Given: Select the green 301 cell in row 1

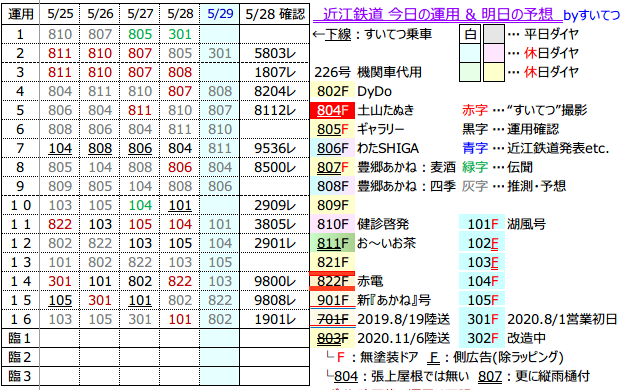Looking at the screenshot, I should [x=180, y=34].
